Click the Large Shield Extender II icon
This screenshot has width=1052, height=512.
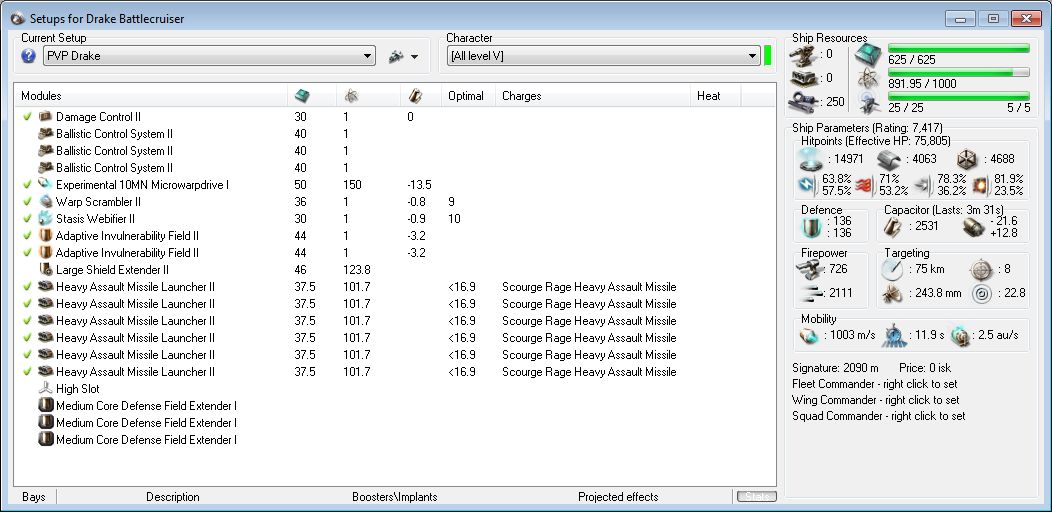46,270
